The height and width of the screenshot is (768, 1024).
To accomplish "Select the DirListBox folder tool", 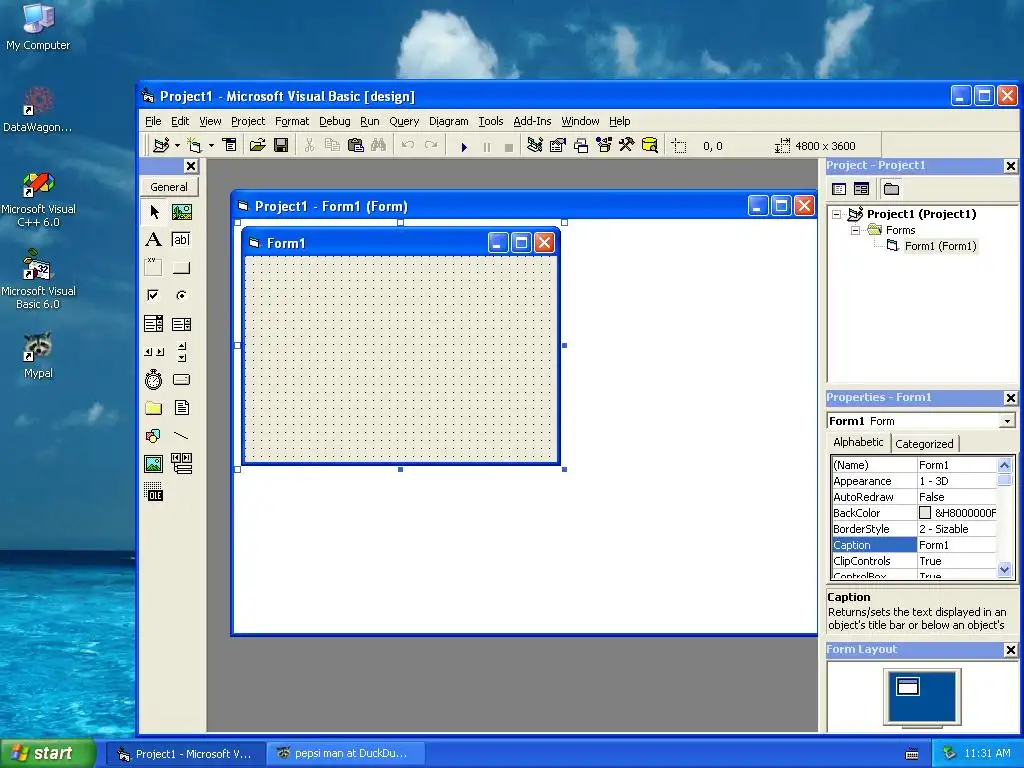I will coord(153,408).
